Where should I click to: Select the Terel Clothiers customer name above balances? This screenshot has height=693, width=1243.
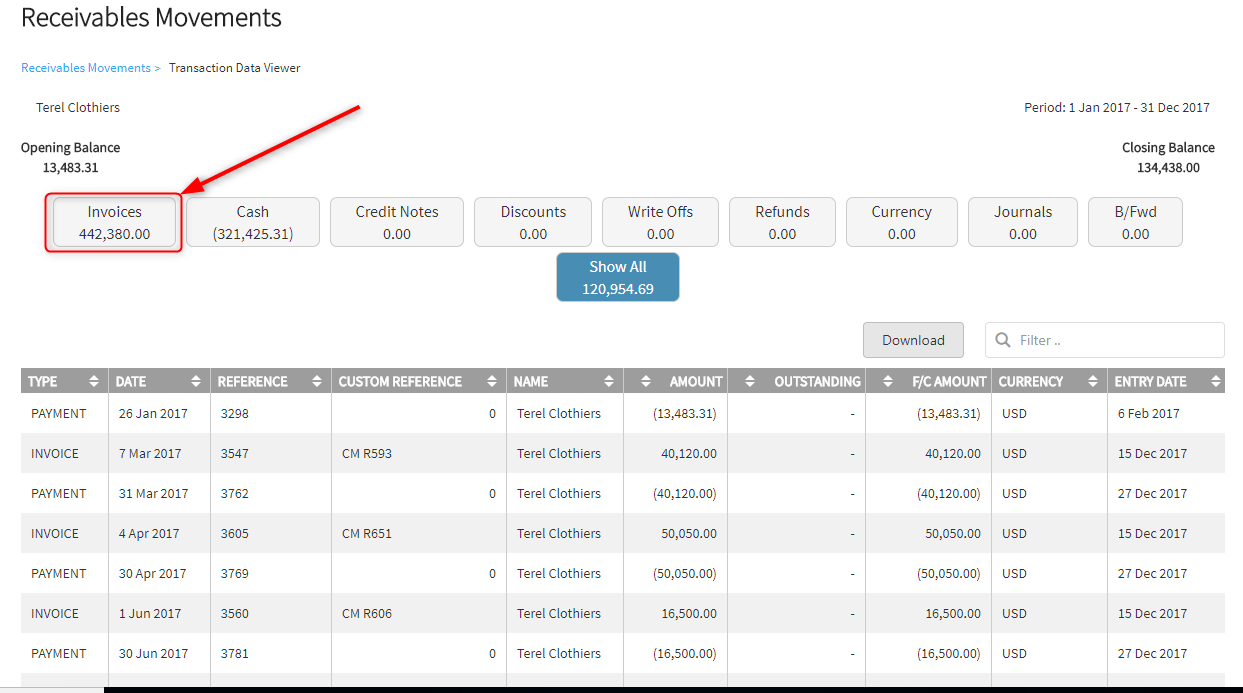(x=78, y=107)
